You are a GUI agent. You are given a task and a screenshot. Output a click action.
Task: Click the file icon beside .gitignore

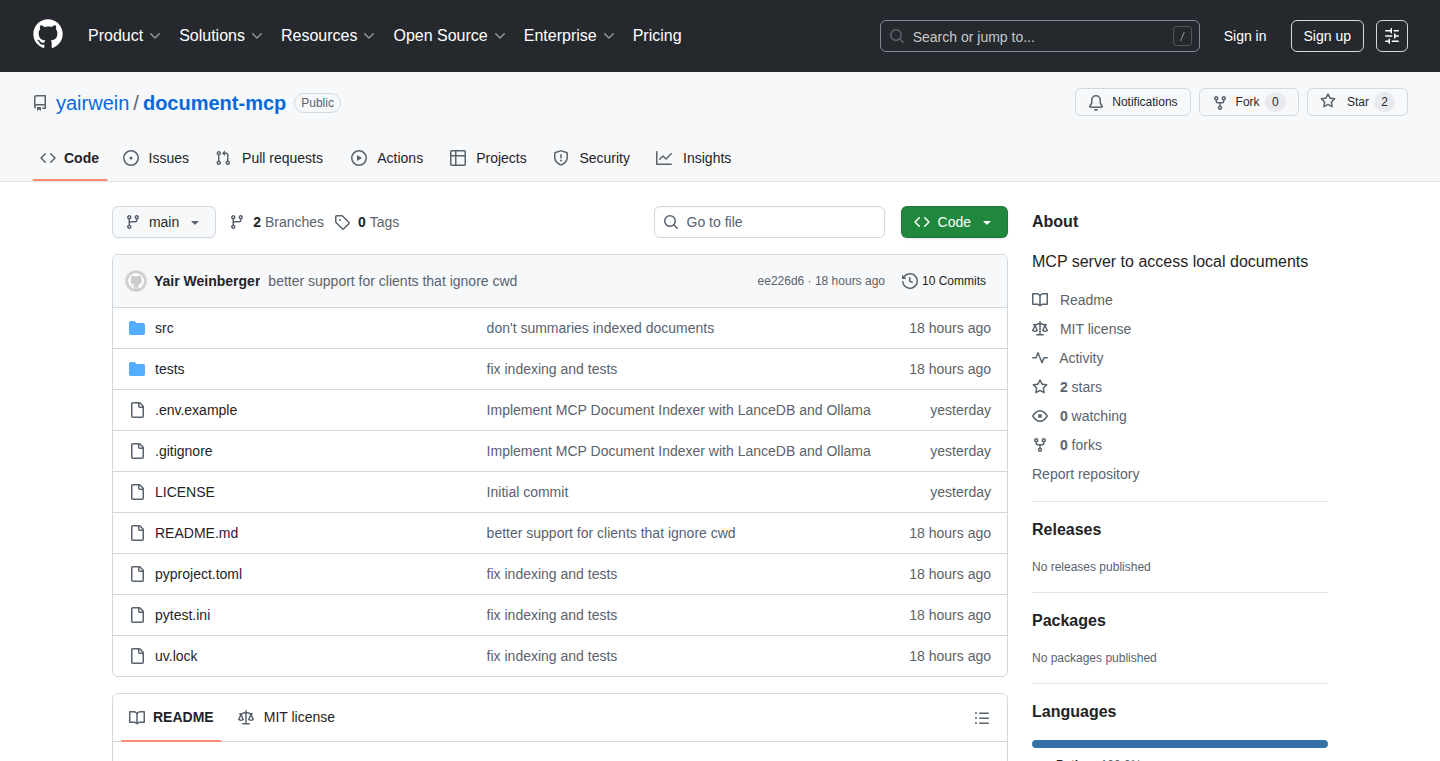[x=137, y=451]
